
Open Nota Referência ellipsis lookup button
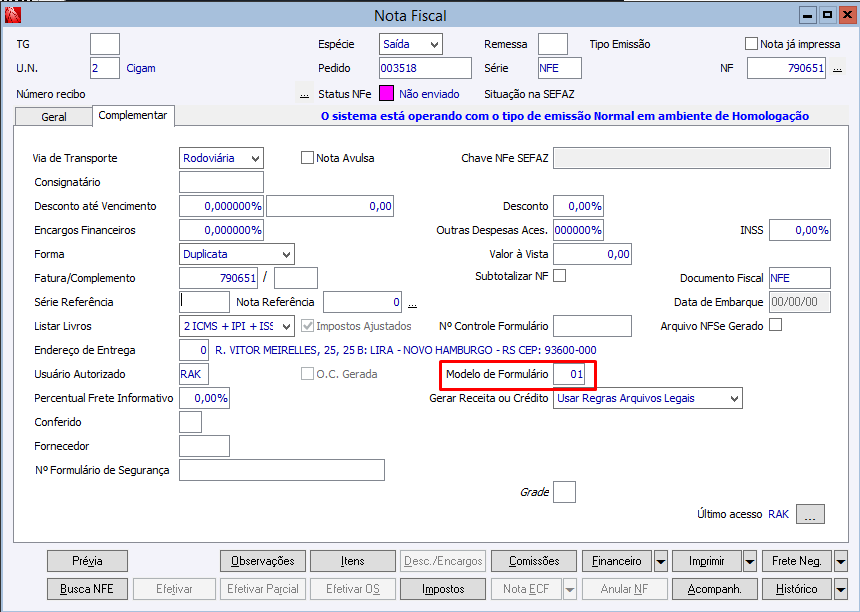pyautogui.click(x=412, y=302)
